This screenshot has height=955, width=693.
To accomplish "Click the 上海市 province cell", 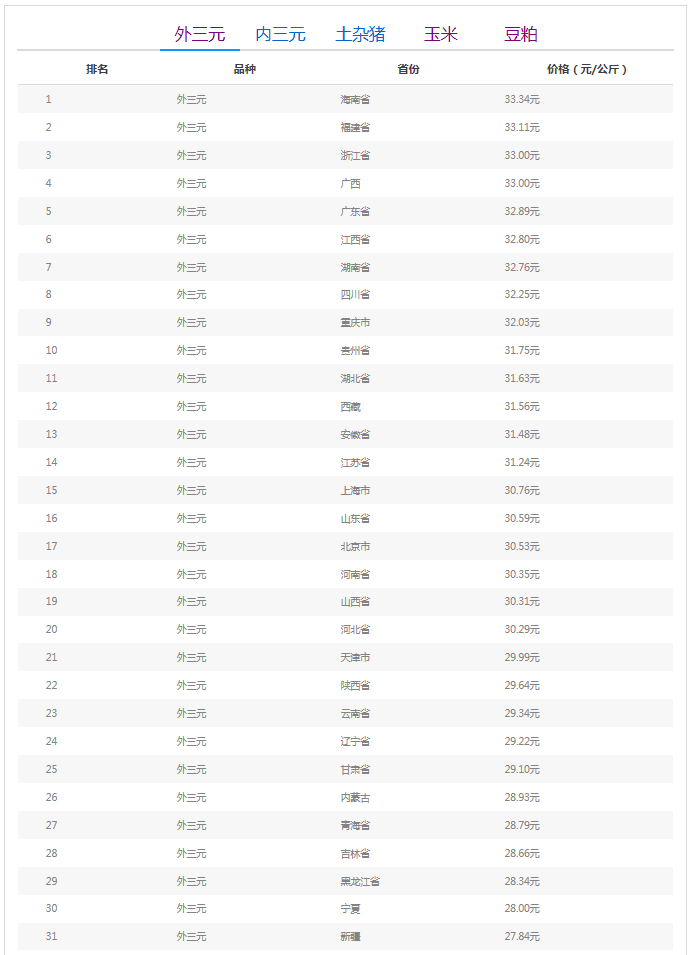I will pyautogui.click(x=355, y=491).
